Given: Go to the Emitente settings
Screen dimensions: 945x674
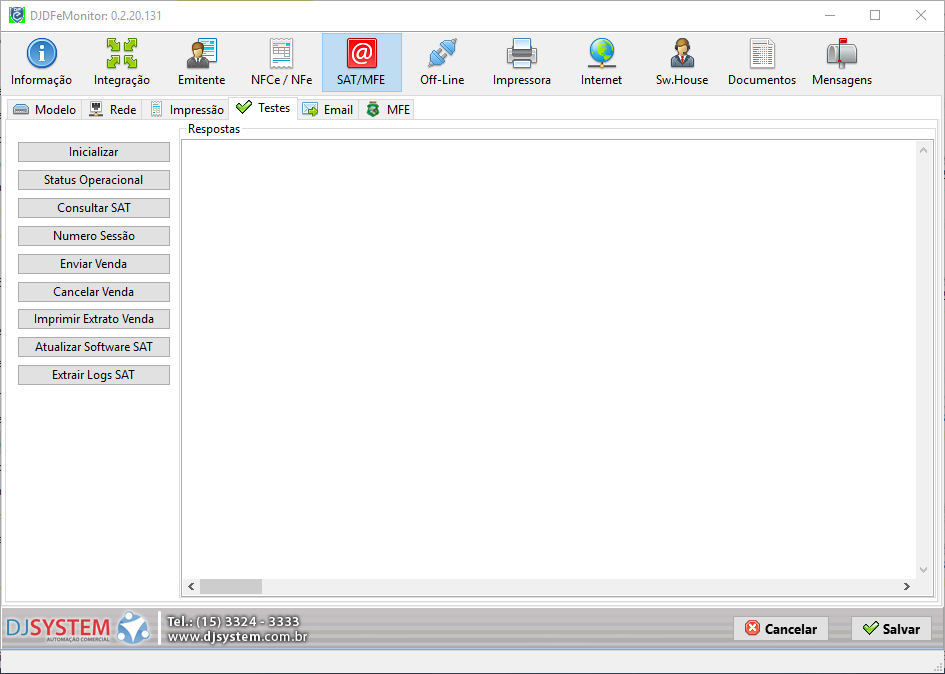Looking at the screenshot, I should tap(201, 62).
